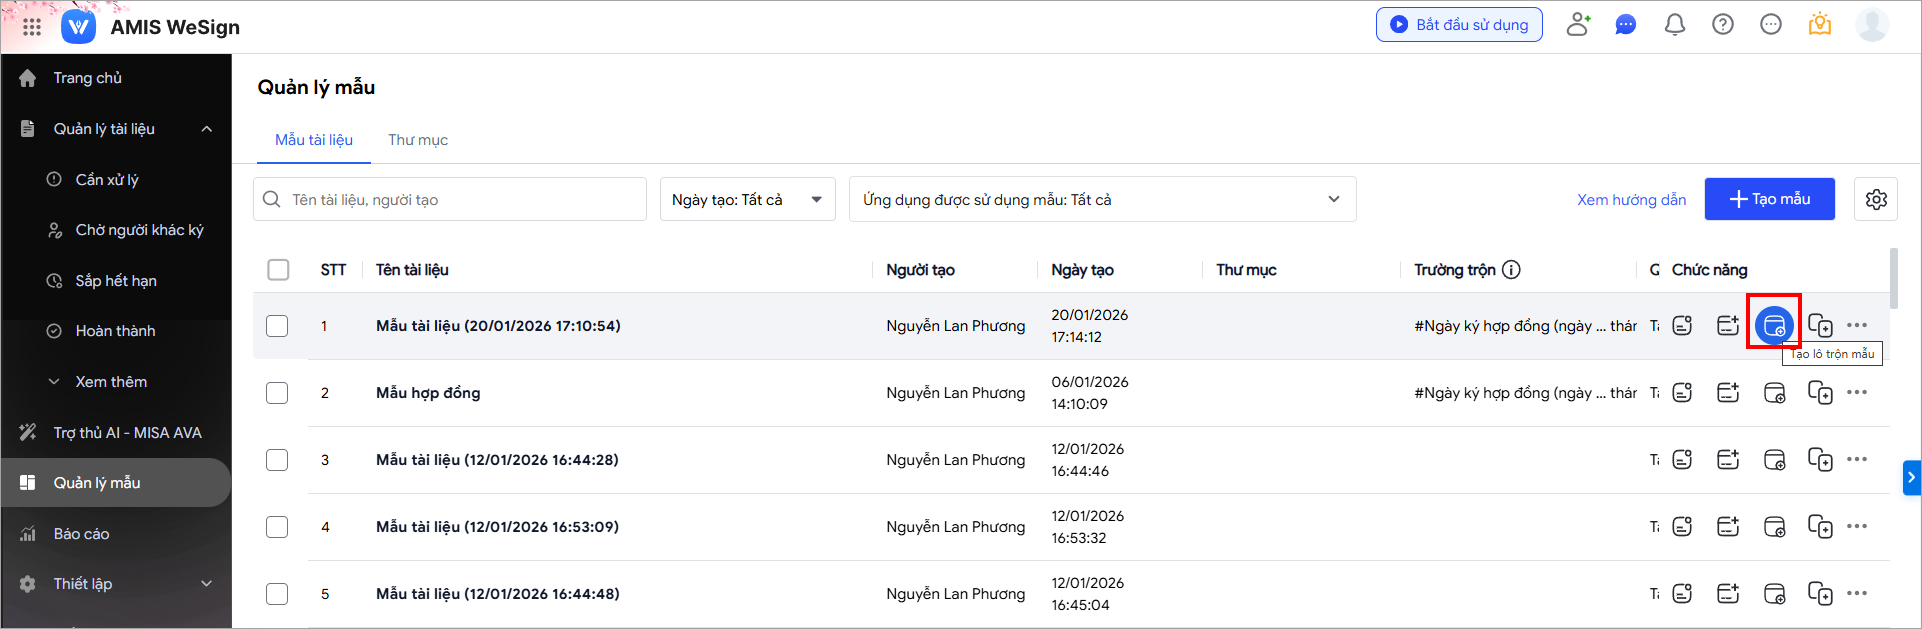Open Báo cáo in the sidebar
The width and height of the screenshot is (1922, 629).
tap(82, 534)
